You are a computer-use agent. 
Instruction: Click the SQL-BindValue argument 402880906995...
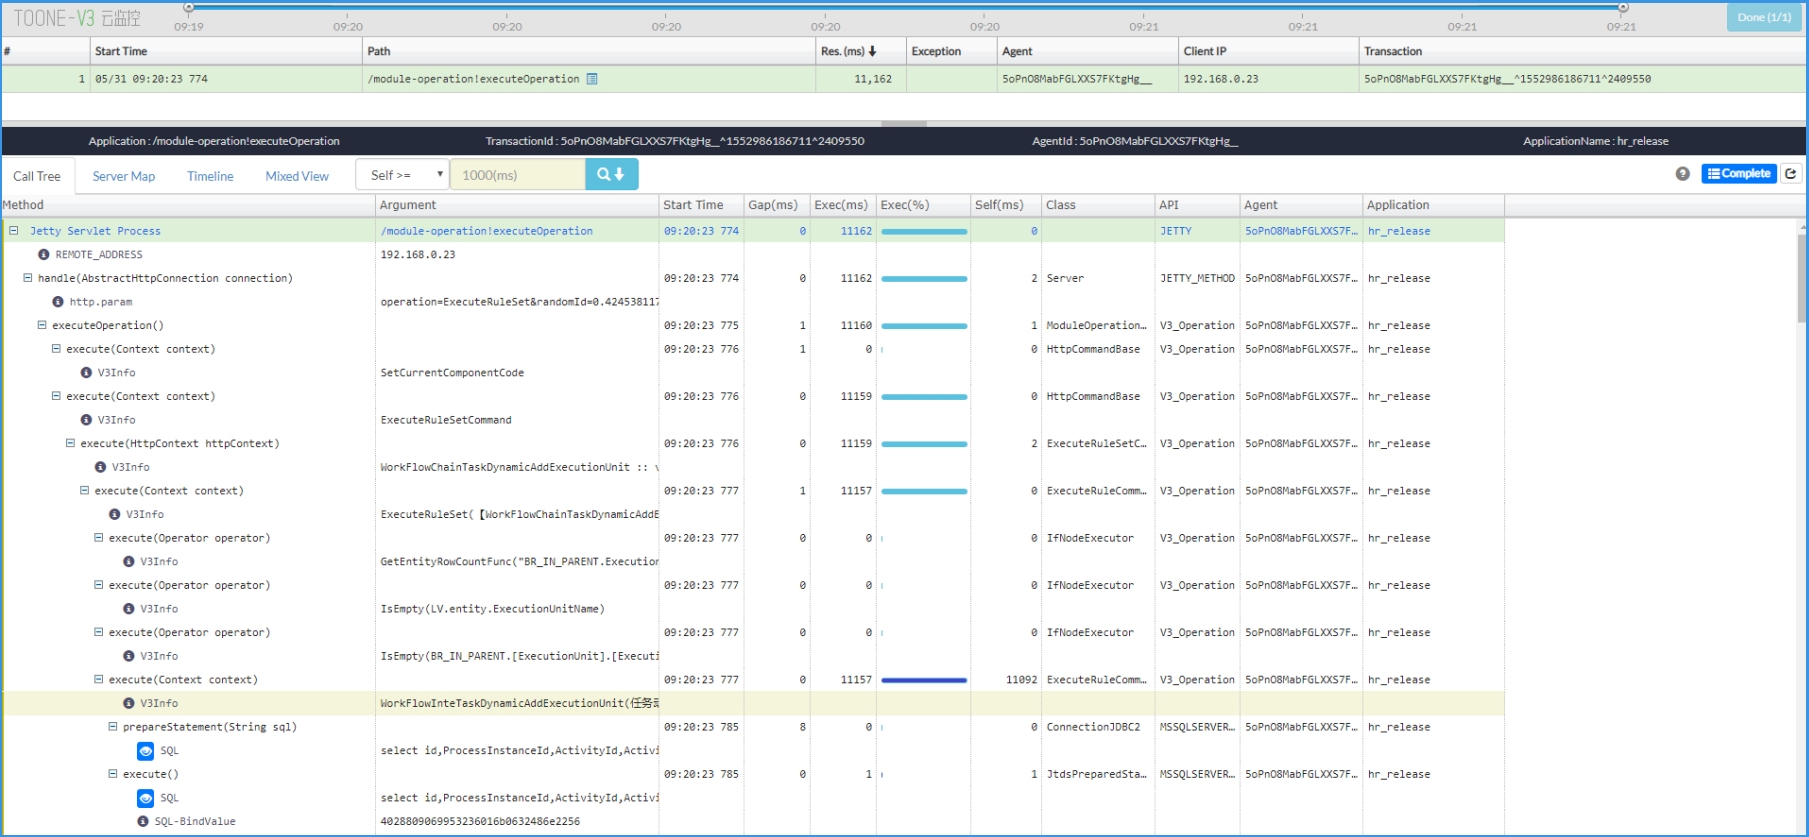(480, 822)
